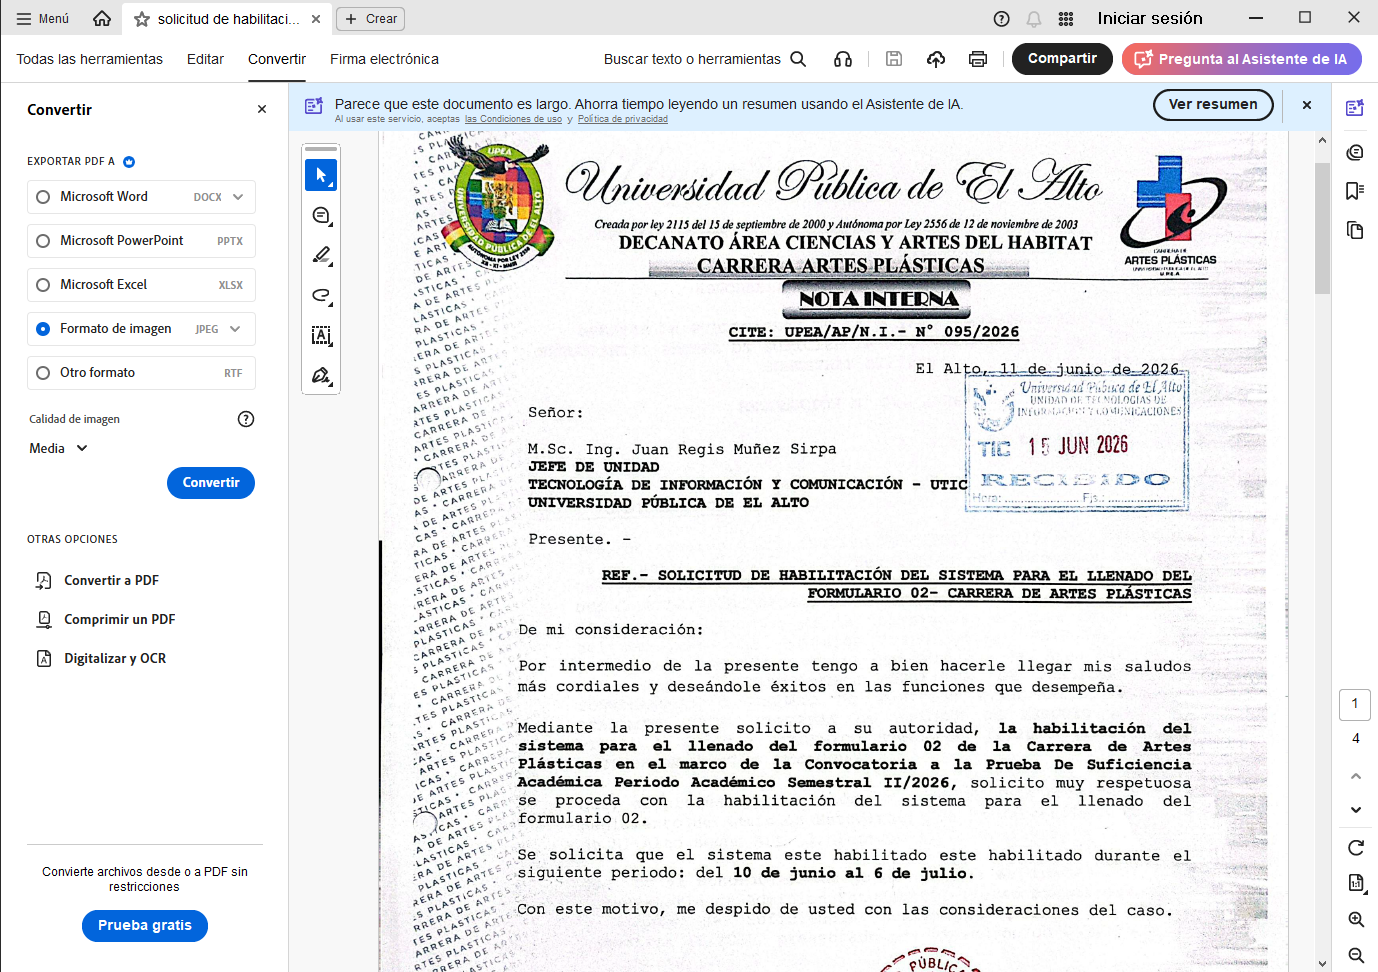1378x972 pixels.
Task: Activate the text recognition AI tool
Action: coord(321,335)
